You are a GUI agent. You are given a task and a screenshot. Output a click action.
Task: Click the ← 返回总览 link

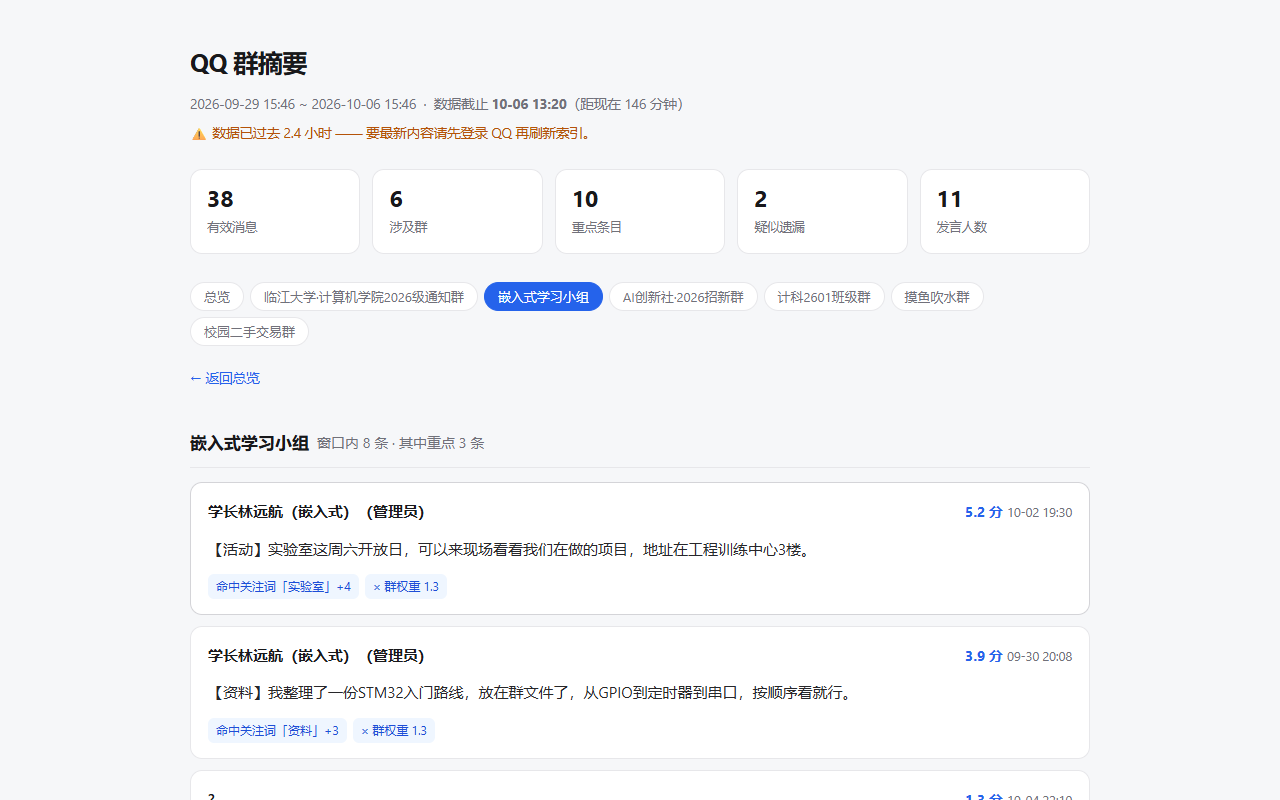click(225, 378)
